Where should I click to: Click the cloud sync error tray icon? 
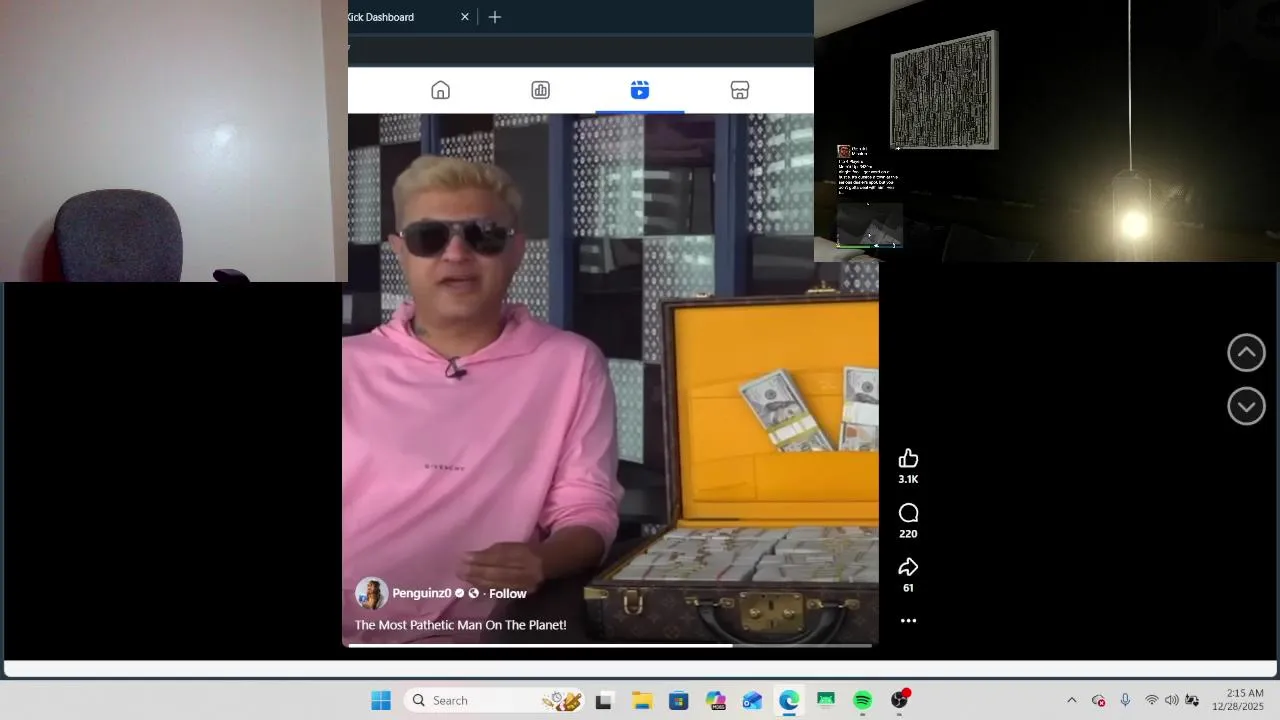tap(1098, 701)
